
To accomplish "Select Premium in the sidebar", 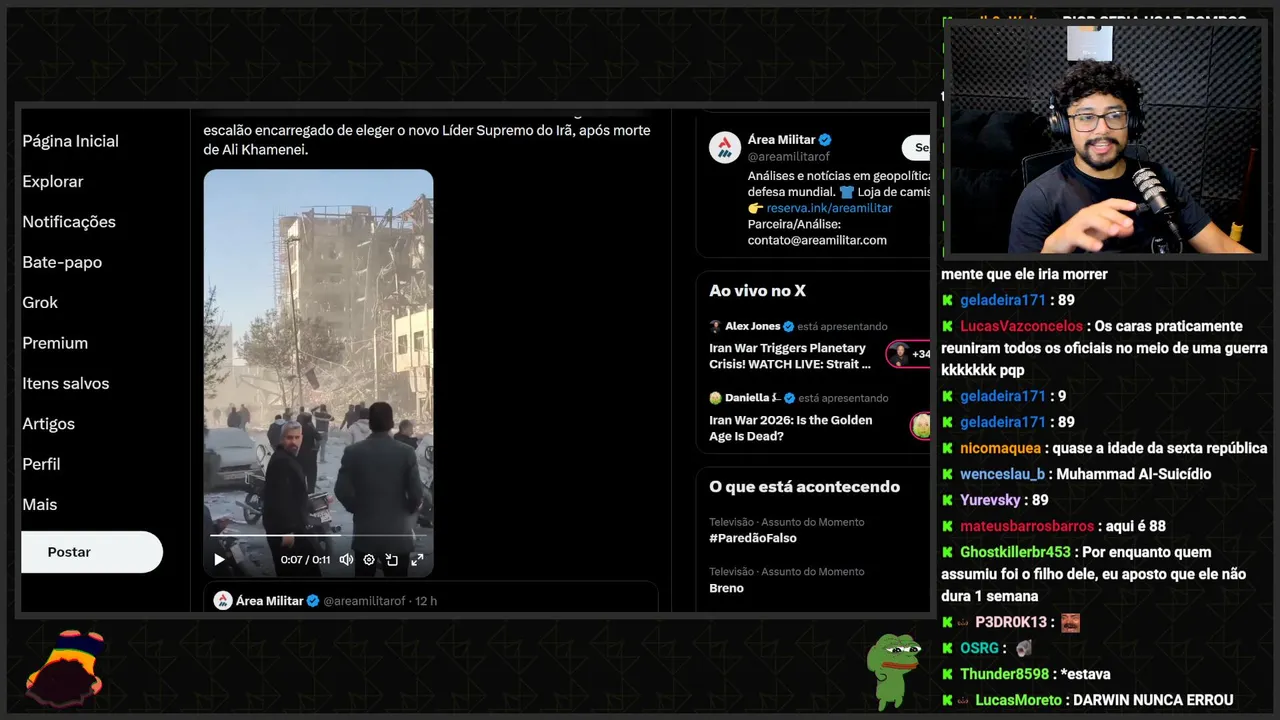I will [x=55, y=343].
